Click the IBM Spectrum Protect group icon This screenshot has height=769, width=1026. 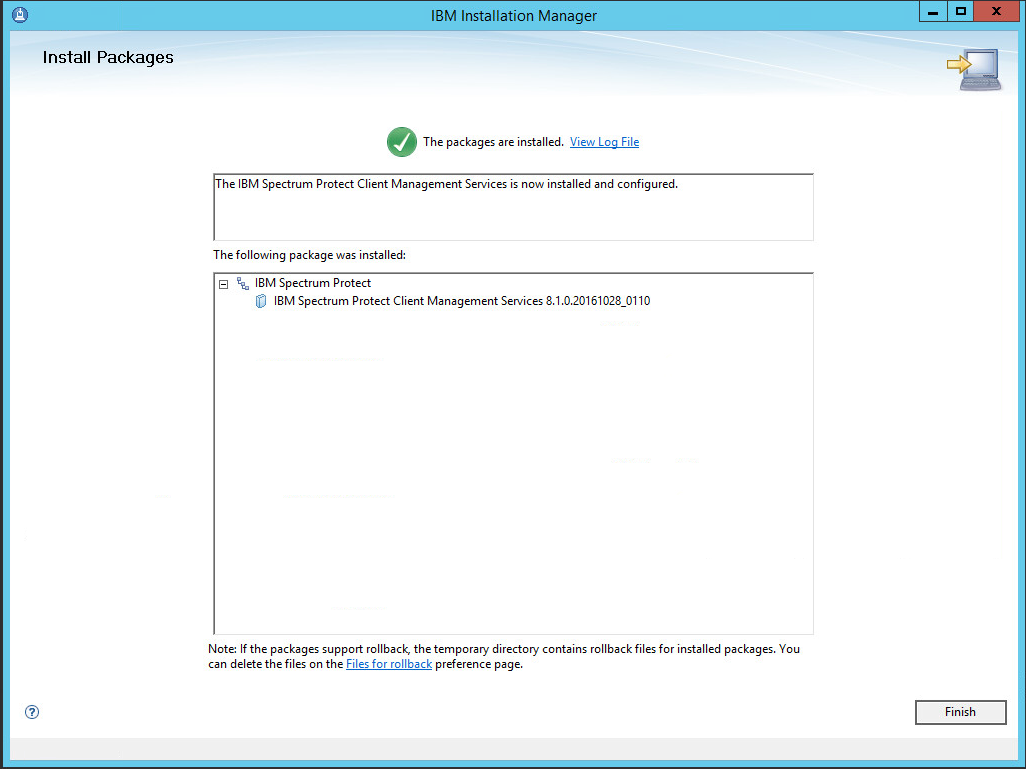click(243, 284)
